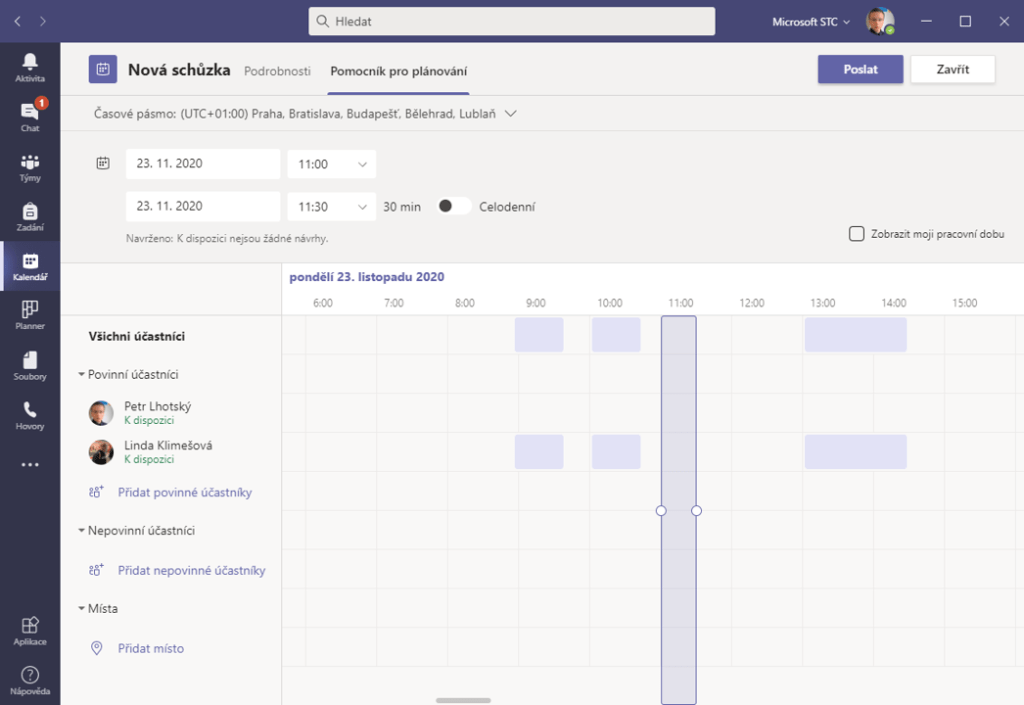This screenshot has width=1024, height=705.
Task: Toggle the Celodenní all-day switch
Action: (454, 206)
